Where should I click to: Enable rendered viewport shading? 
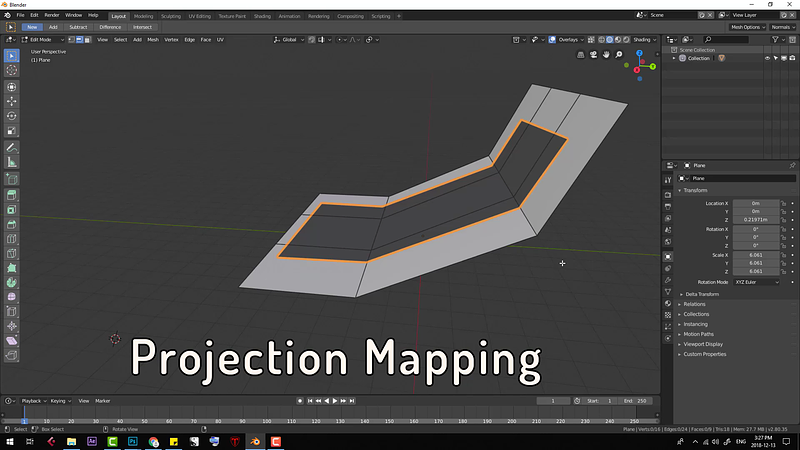coord(627,40)
